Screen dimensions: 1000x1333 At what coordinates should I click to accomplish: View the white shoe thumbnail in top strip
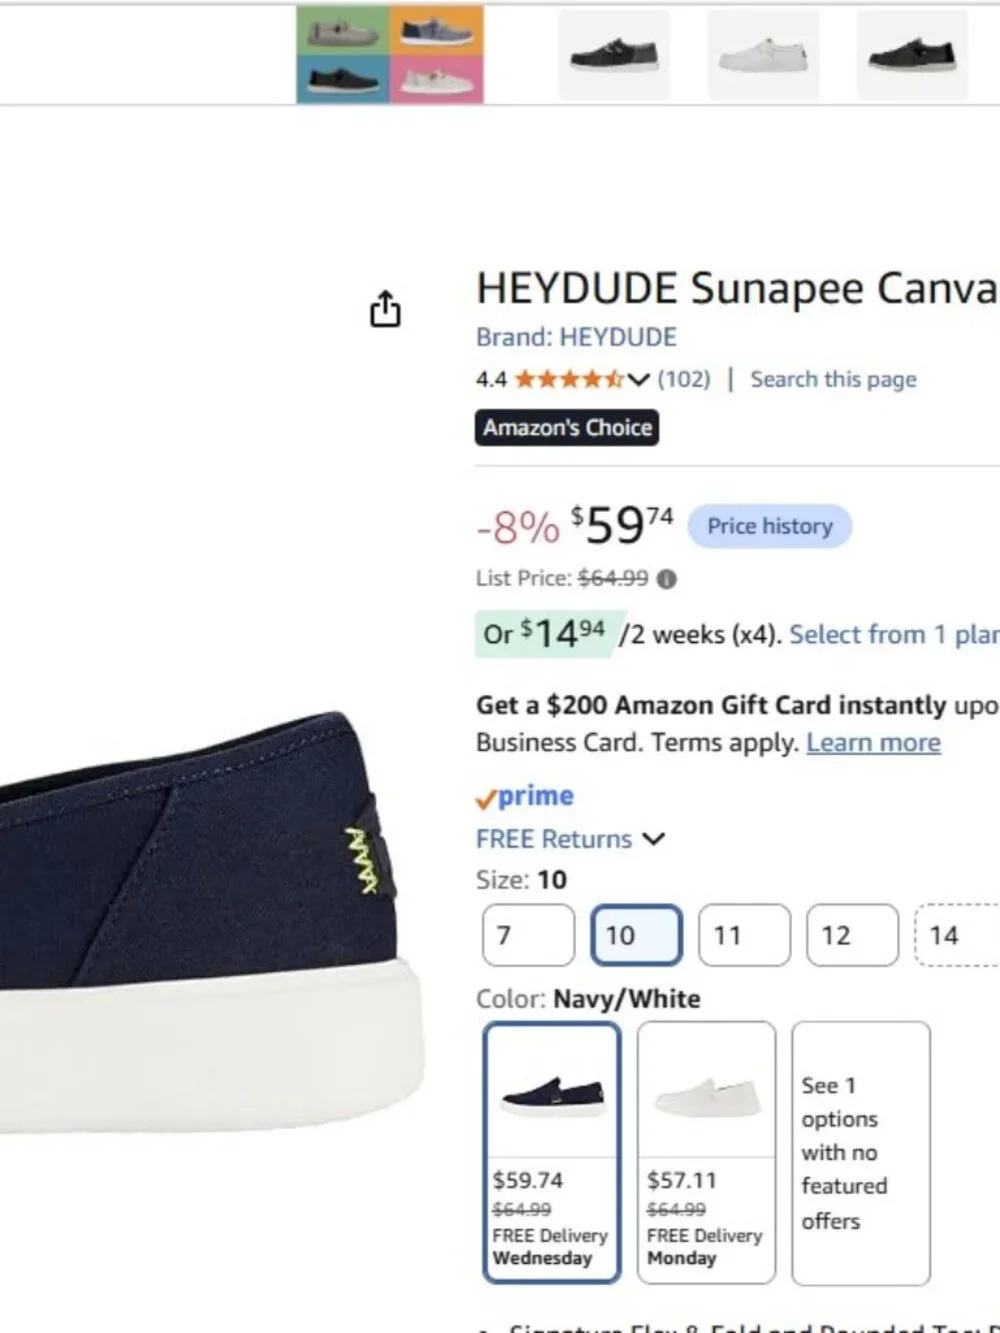click(x=763, y=54)
